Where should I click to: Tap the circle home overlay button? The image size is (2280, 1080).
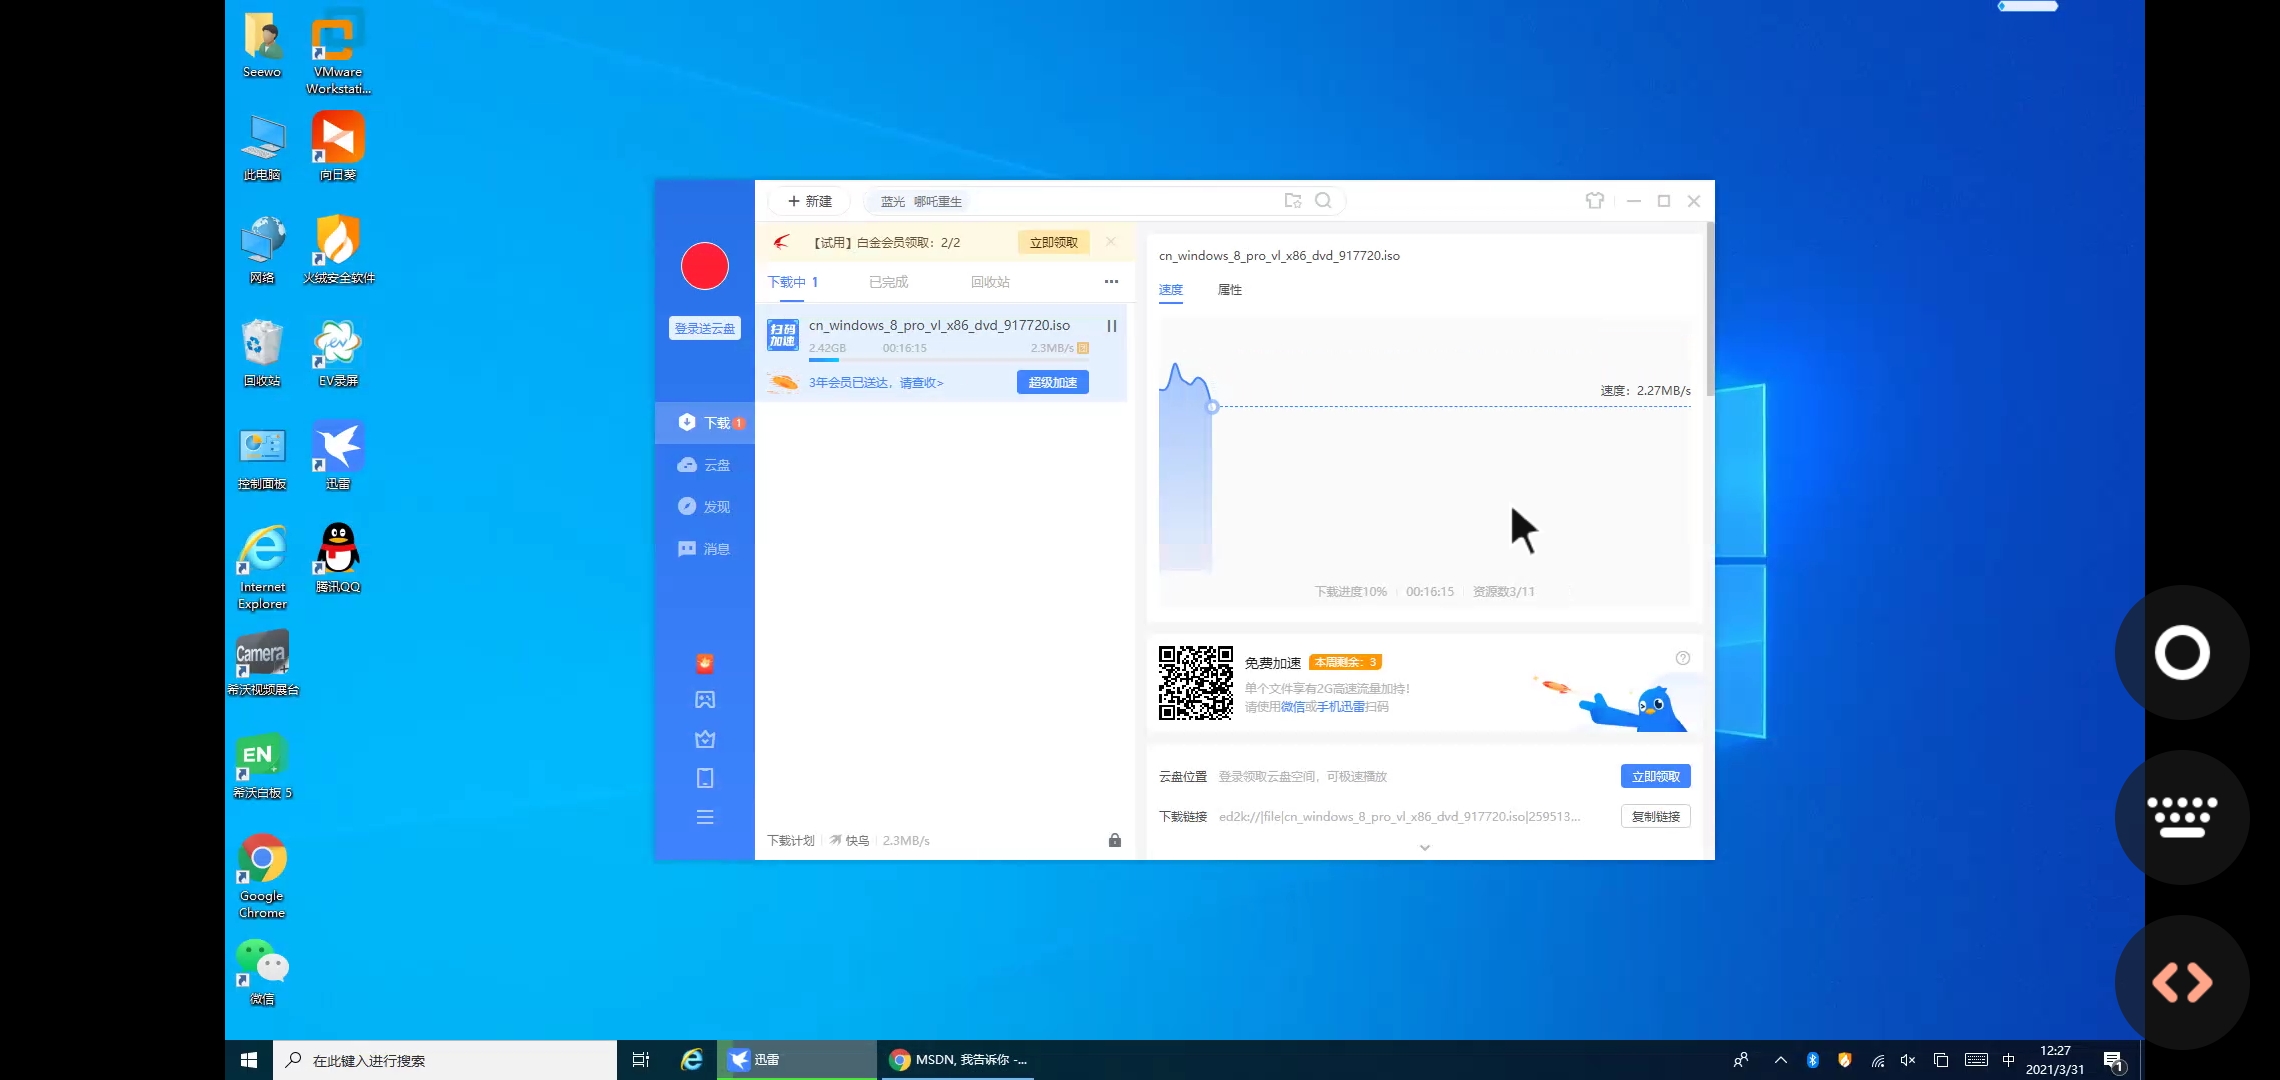2182,653
